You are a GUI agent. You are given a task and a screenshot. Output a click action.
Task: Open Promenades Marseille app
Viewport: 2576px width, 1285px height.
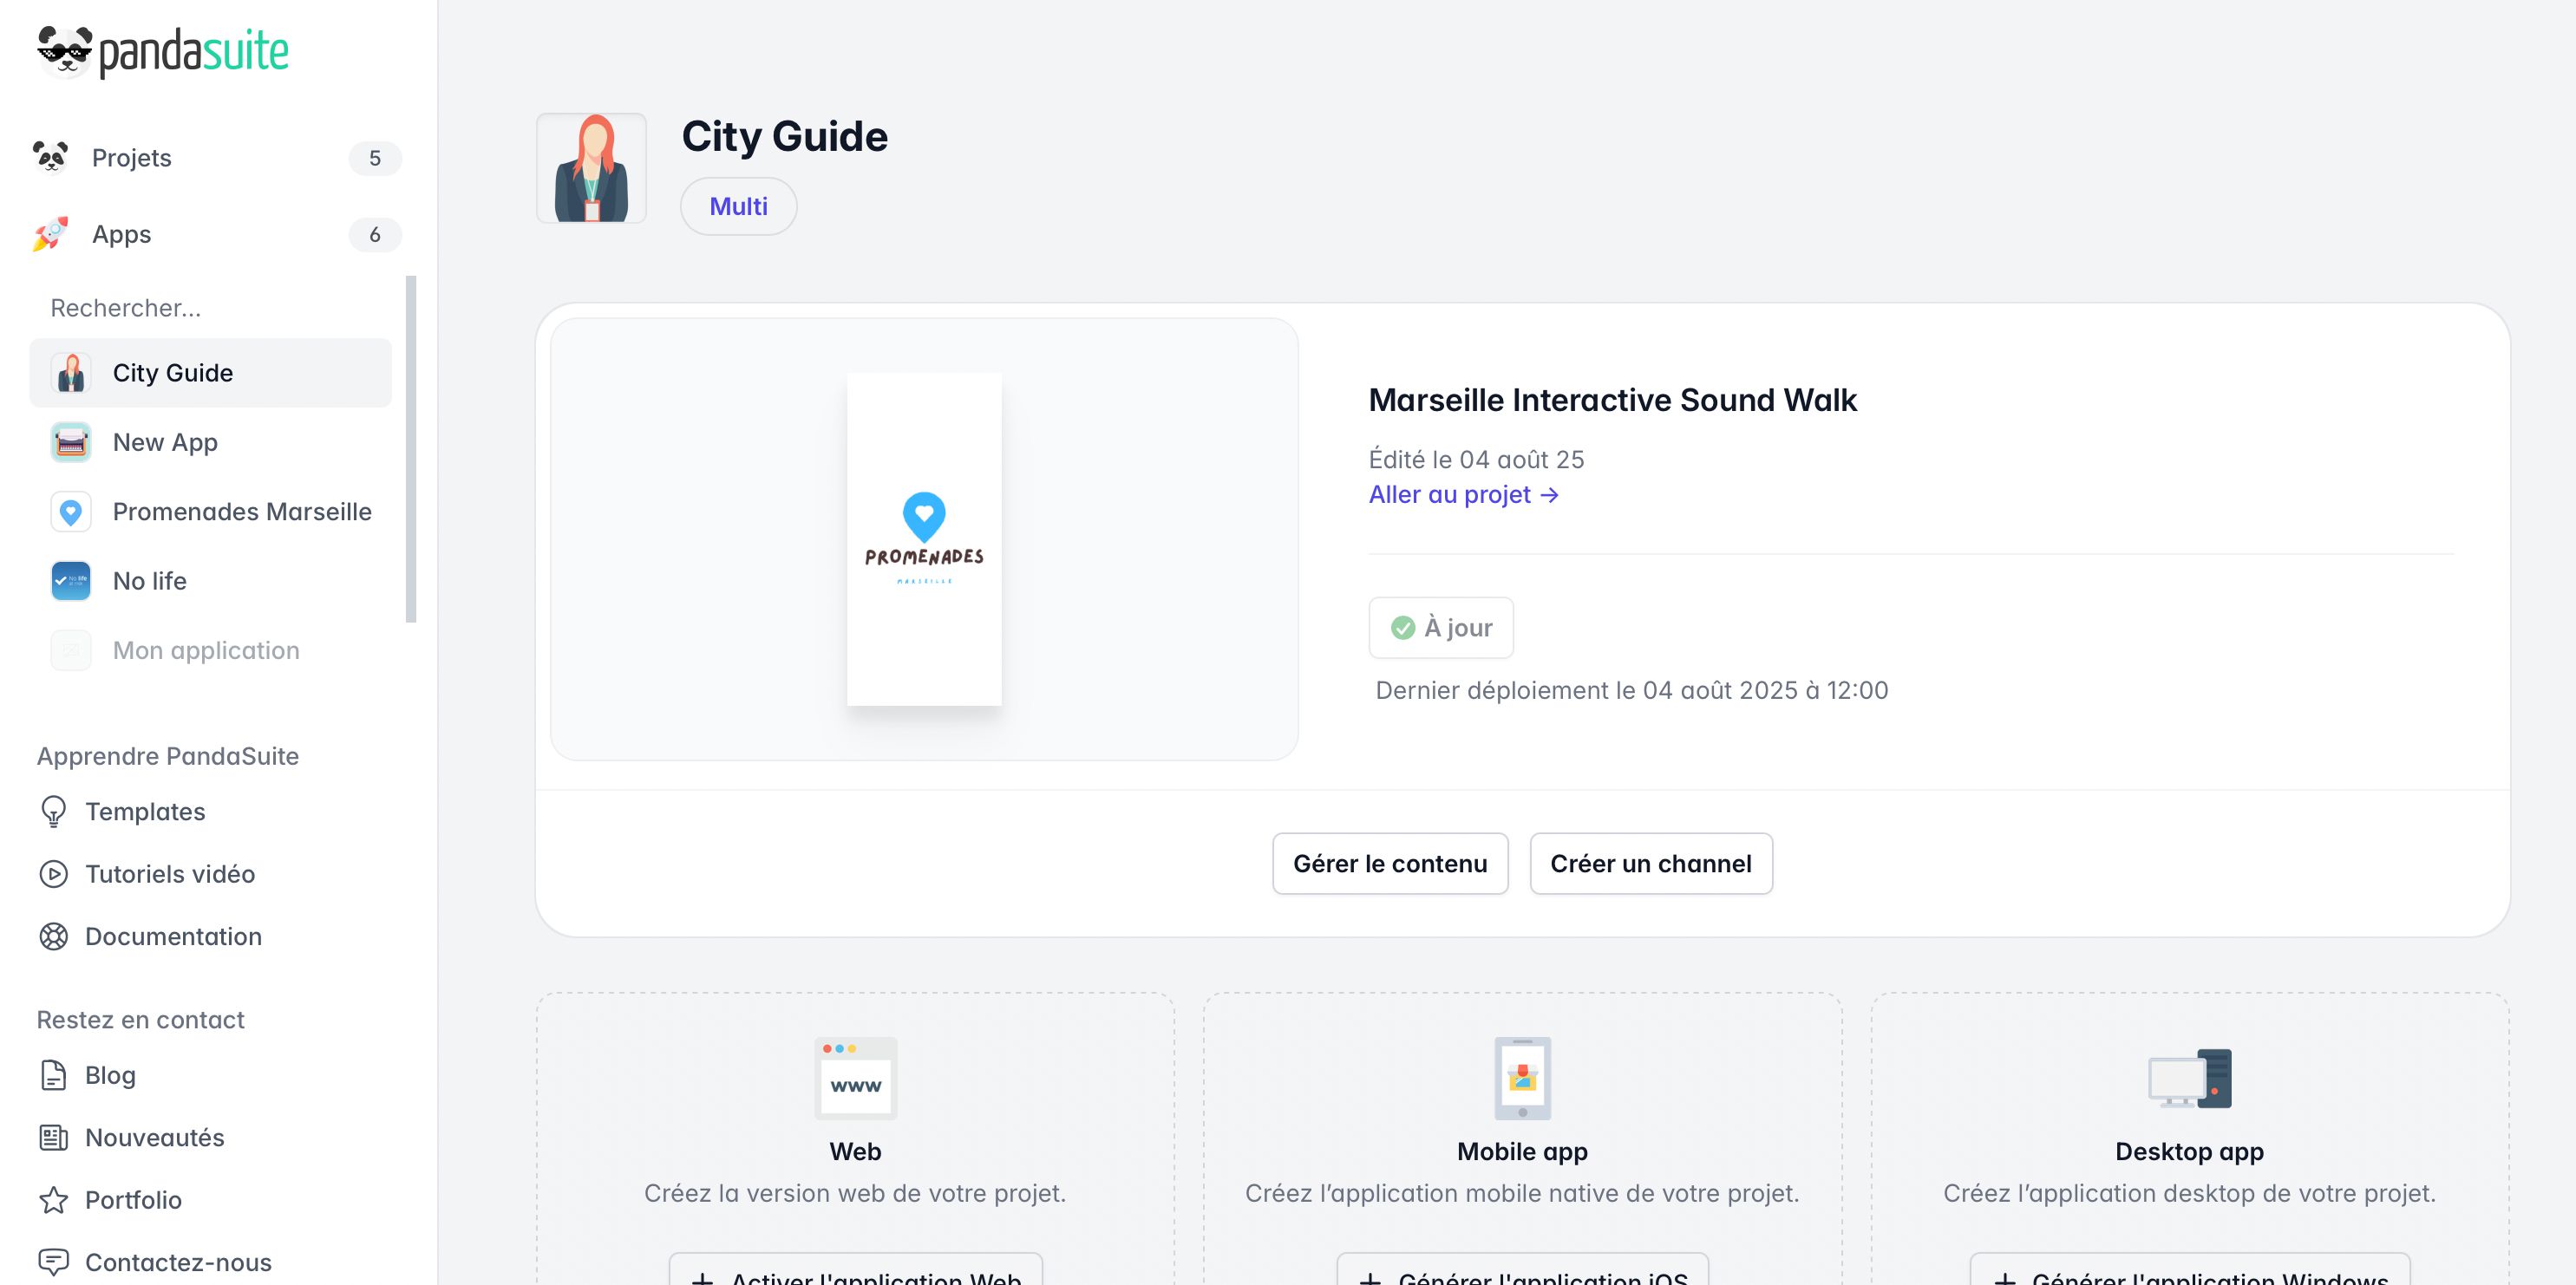(241, 511)
